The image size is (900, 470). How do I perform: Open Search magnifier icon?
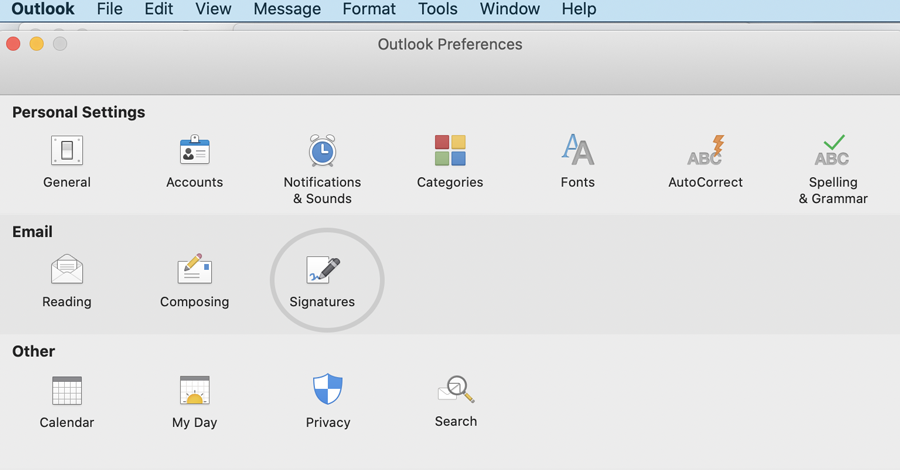coord(456,390)
